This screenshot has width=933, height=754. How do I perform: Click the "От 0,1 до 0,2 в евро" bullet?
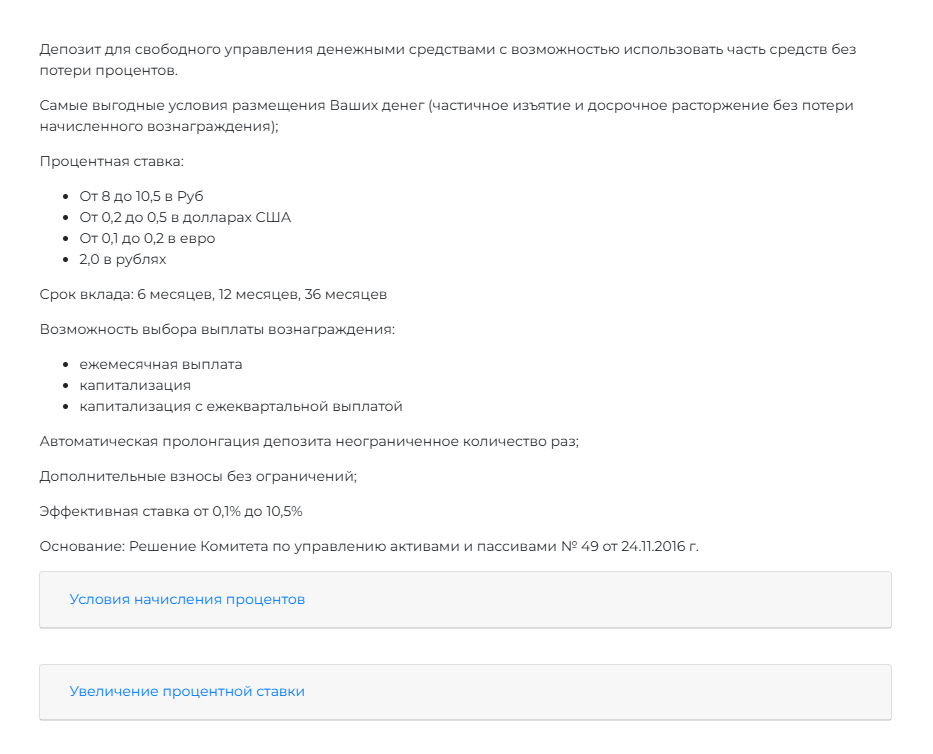[146, 238]
